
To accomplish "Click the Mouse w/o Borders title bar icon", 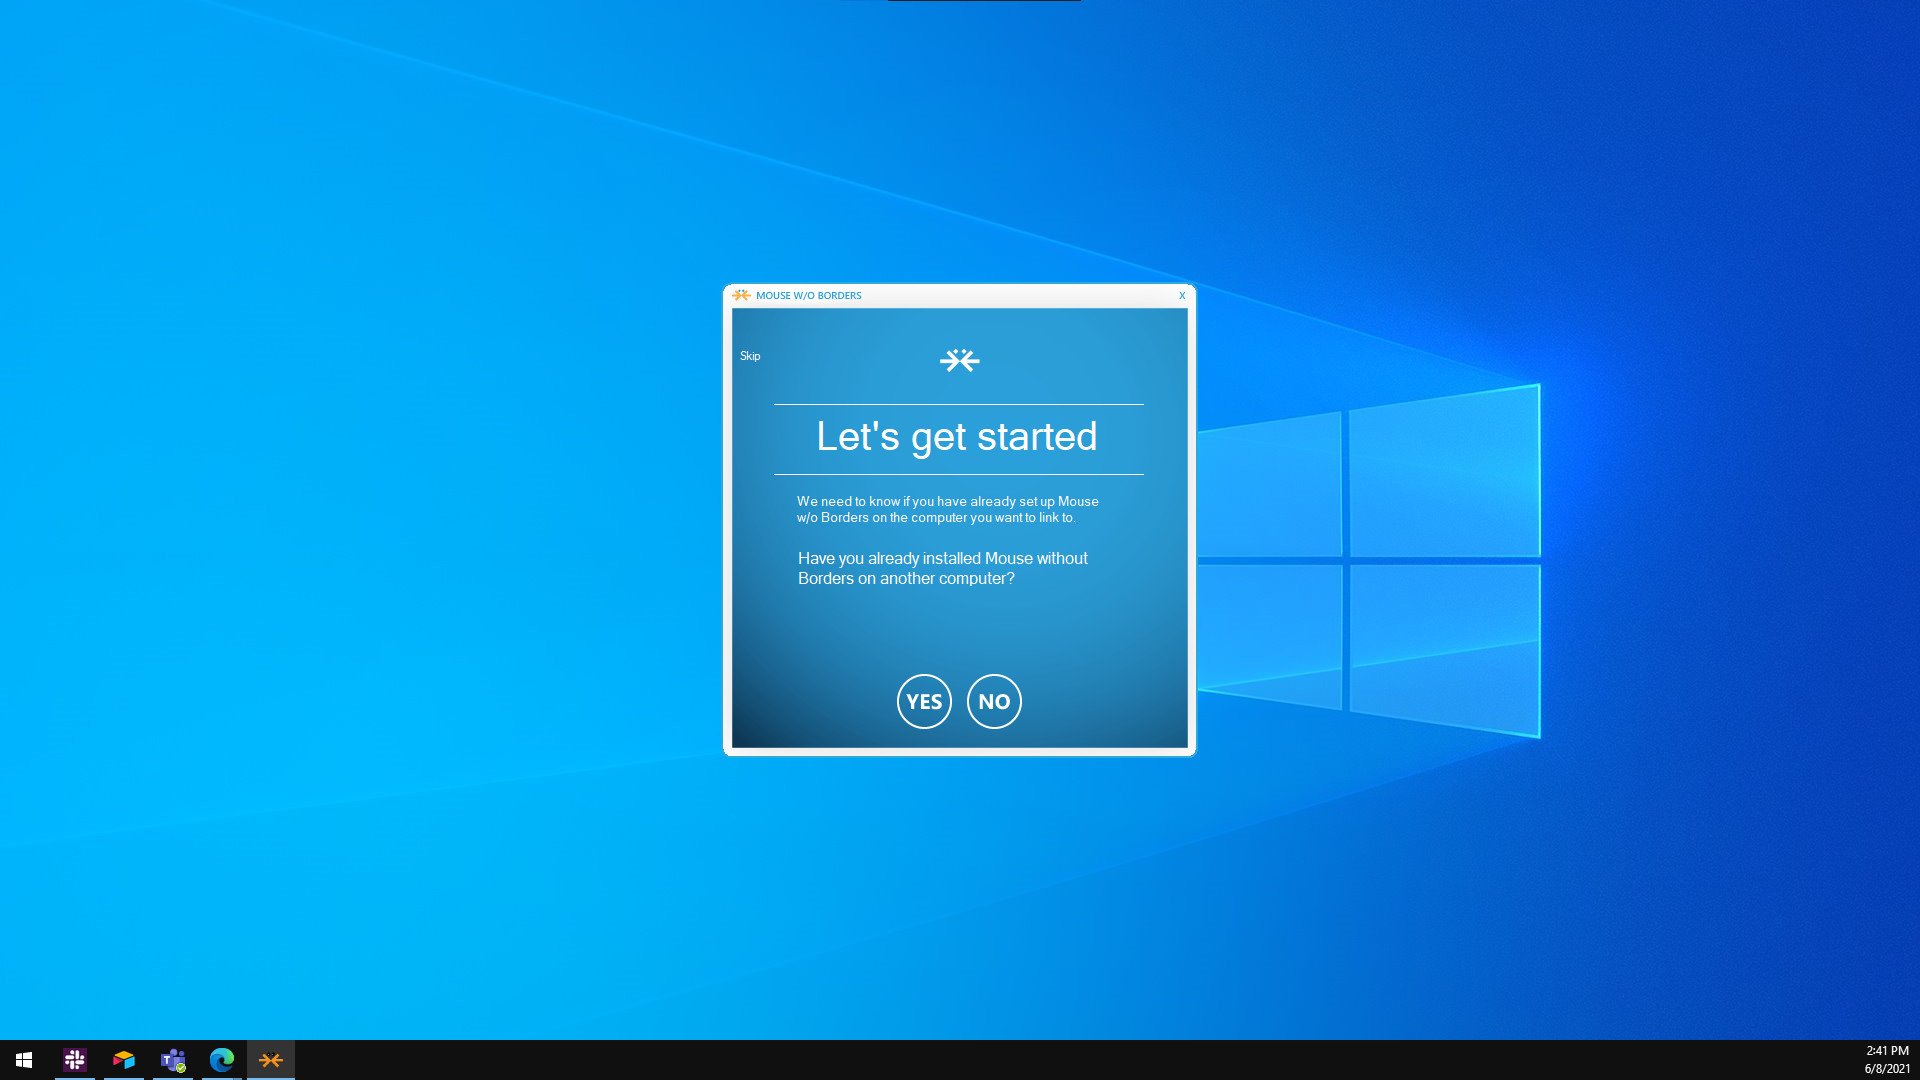I will pyautogui.click(x=741, y=295).
